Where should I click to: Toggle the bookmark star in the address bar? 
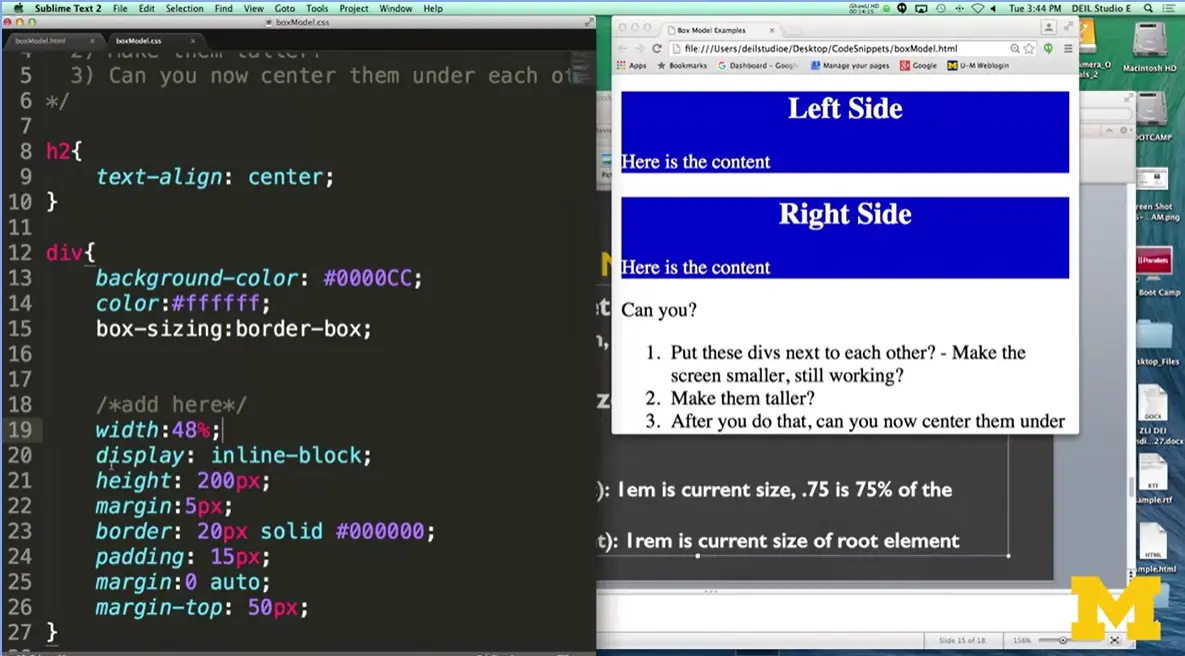pos(1028,48)
